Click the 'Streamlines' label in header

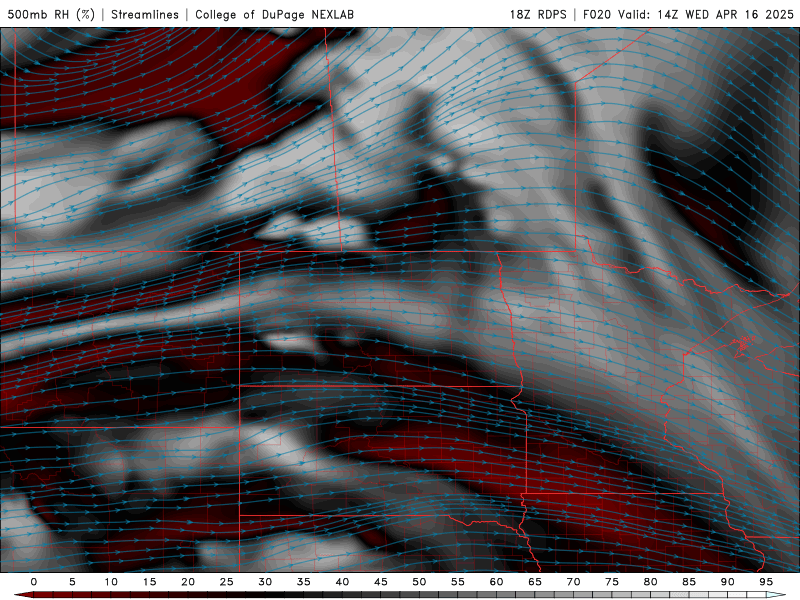pyautogui.click(x=145, y=14)
